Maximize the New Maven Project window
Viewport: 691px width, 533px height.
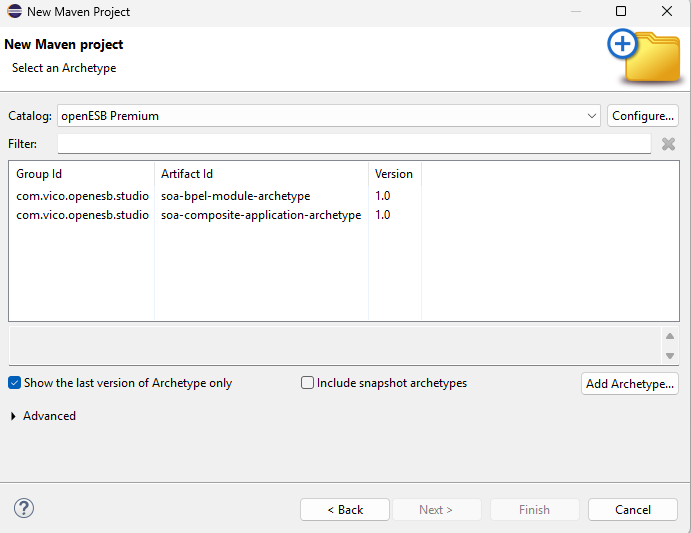[x=620, y=11]
